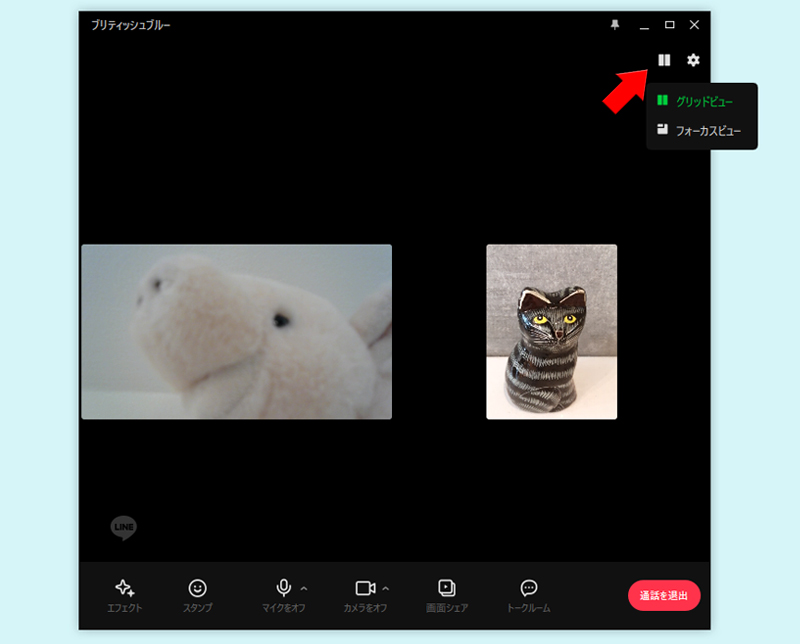Click the grid layout icon near the gear
This screenshot has width=800, height=644.
pyautogui.click(x=664, y=59)
